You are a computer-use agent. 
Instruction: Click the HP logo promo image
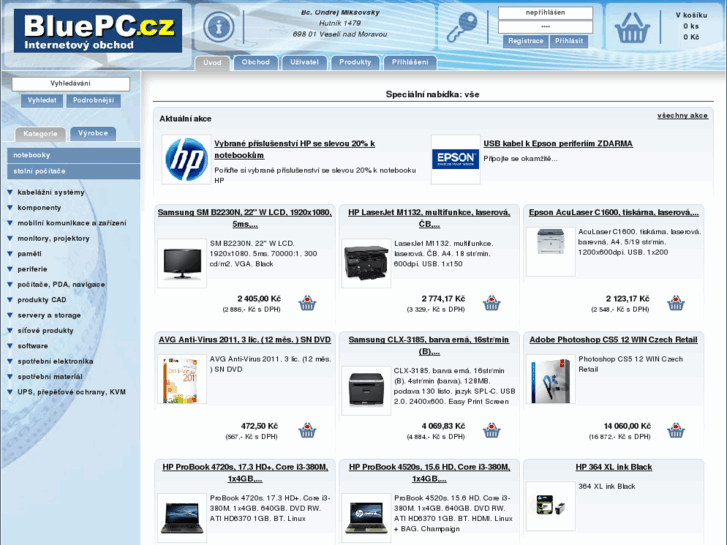click(x=186, y=160)
